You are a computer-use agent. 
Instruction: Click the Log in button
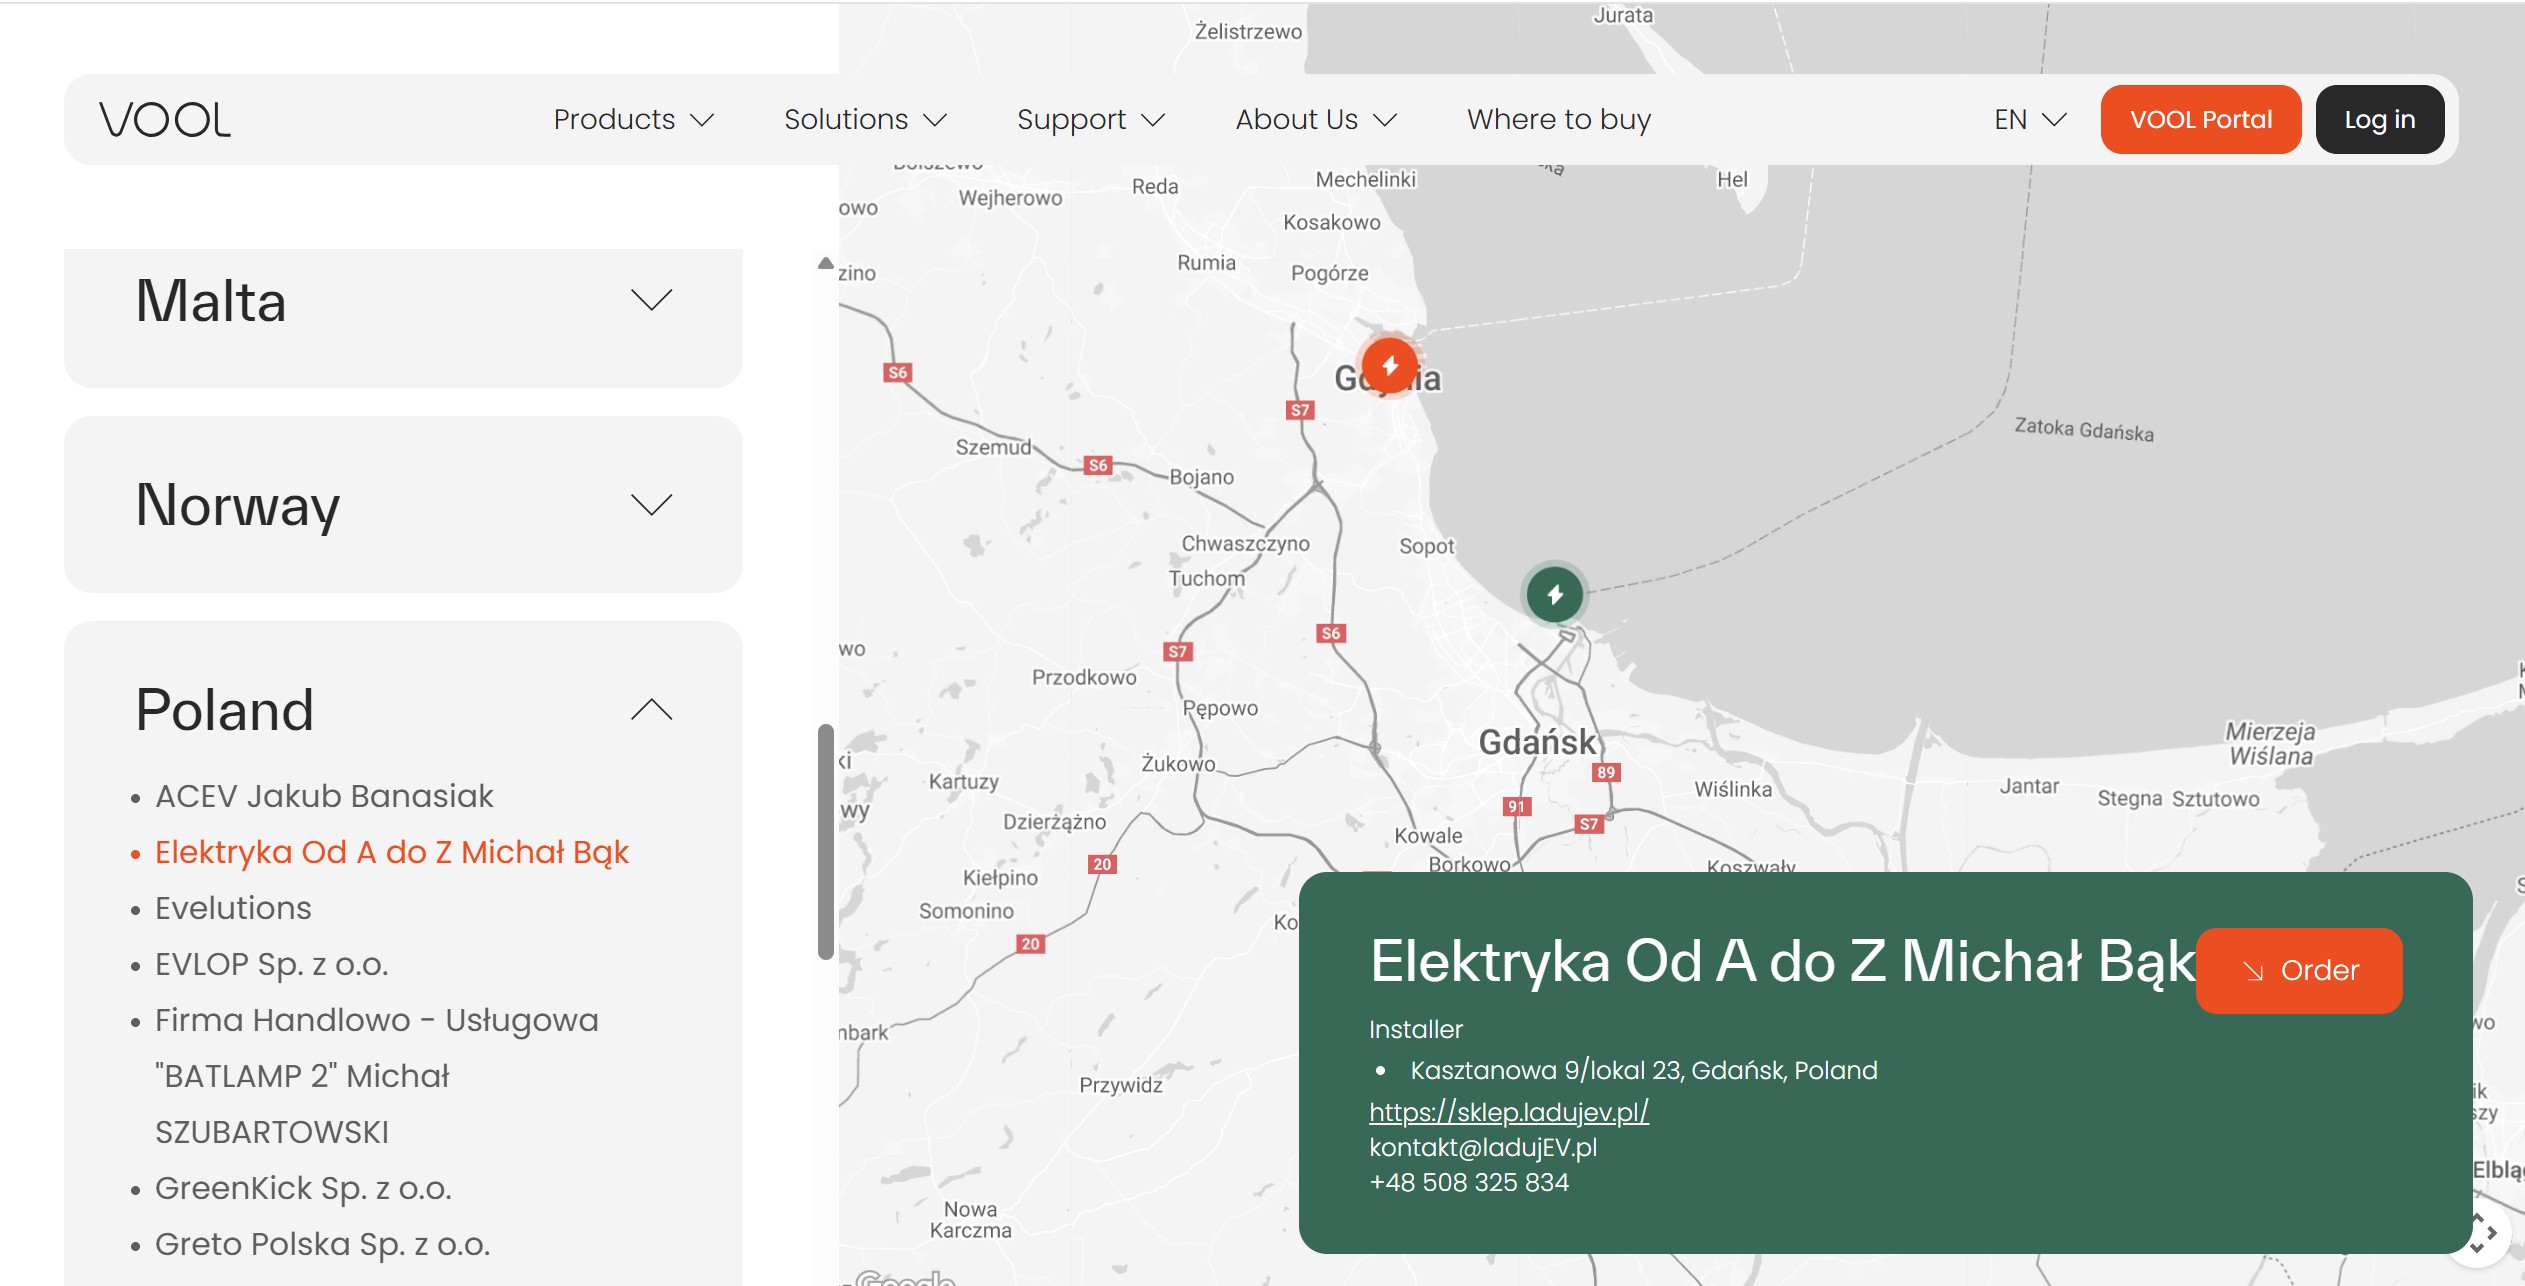pos(2380,119)
